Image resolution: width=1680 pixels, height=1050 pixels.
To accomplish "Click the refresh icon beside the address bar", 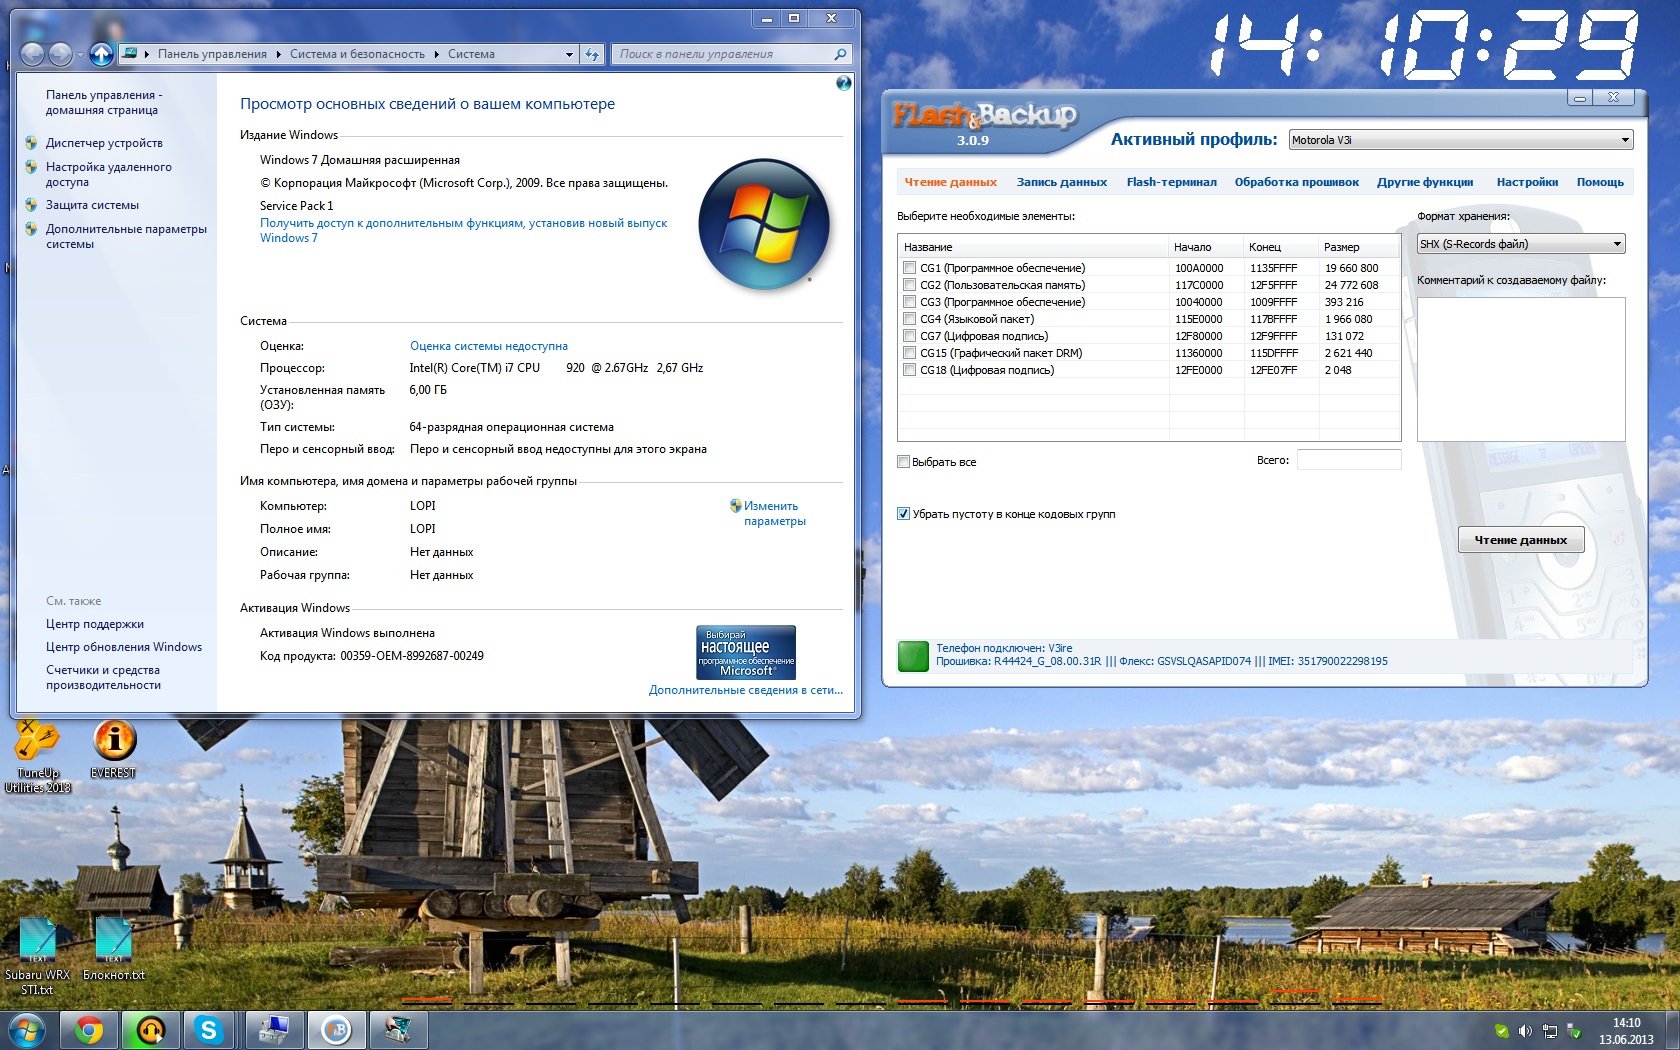I will (592, 54).
